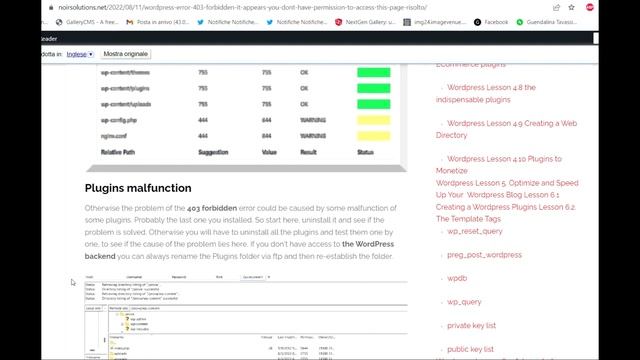Click the Suggestion column header

(213, 152)
